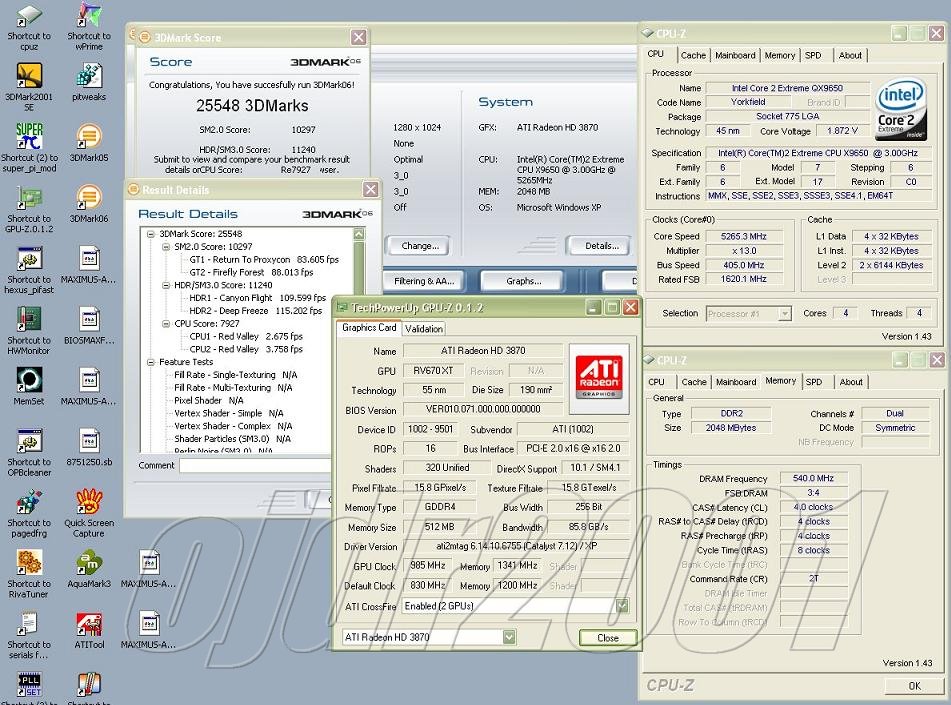Select the Graphics Card tab in GPU-Z
Screen dimensions: 951x705
[x=369, y=328]
